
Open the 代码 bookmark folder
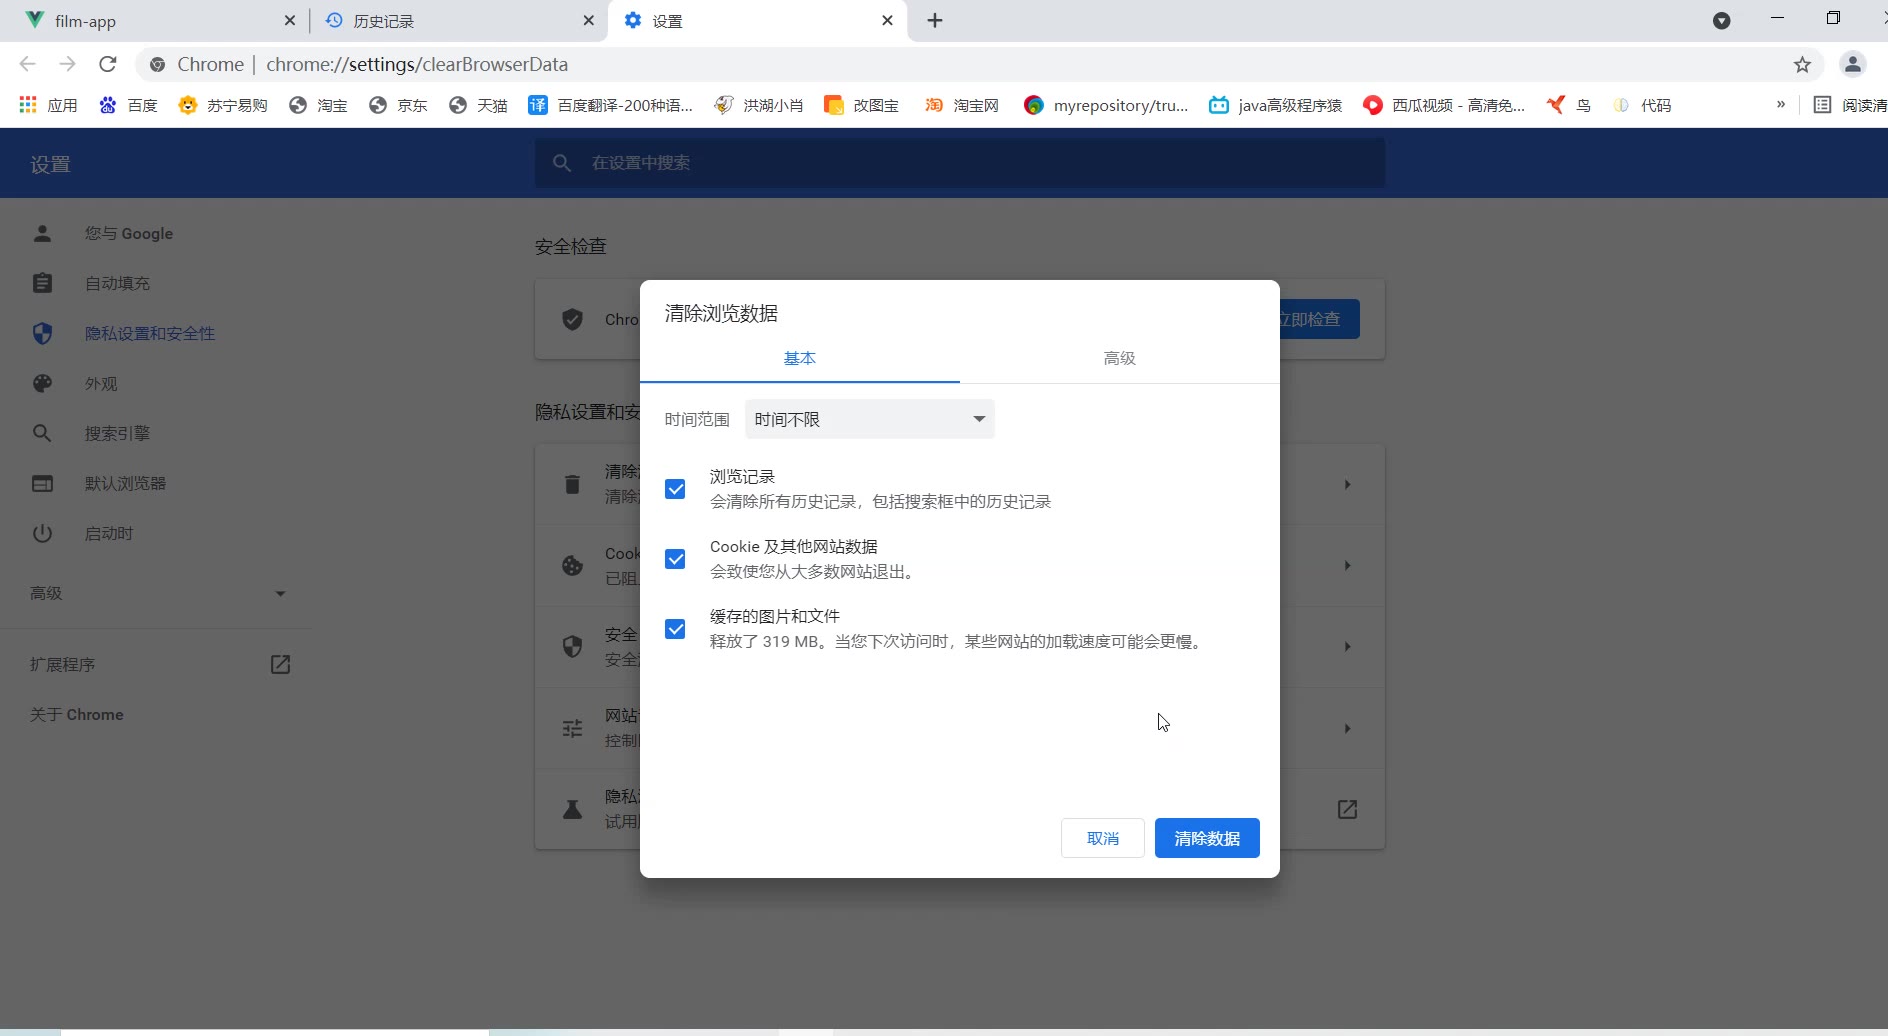[1641, 105]
